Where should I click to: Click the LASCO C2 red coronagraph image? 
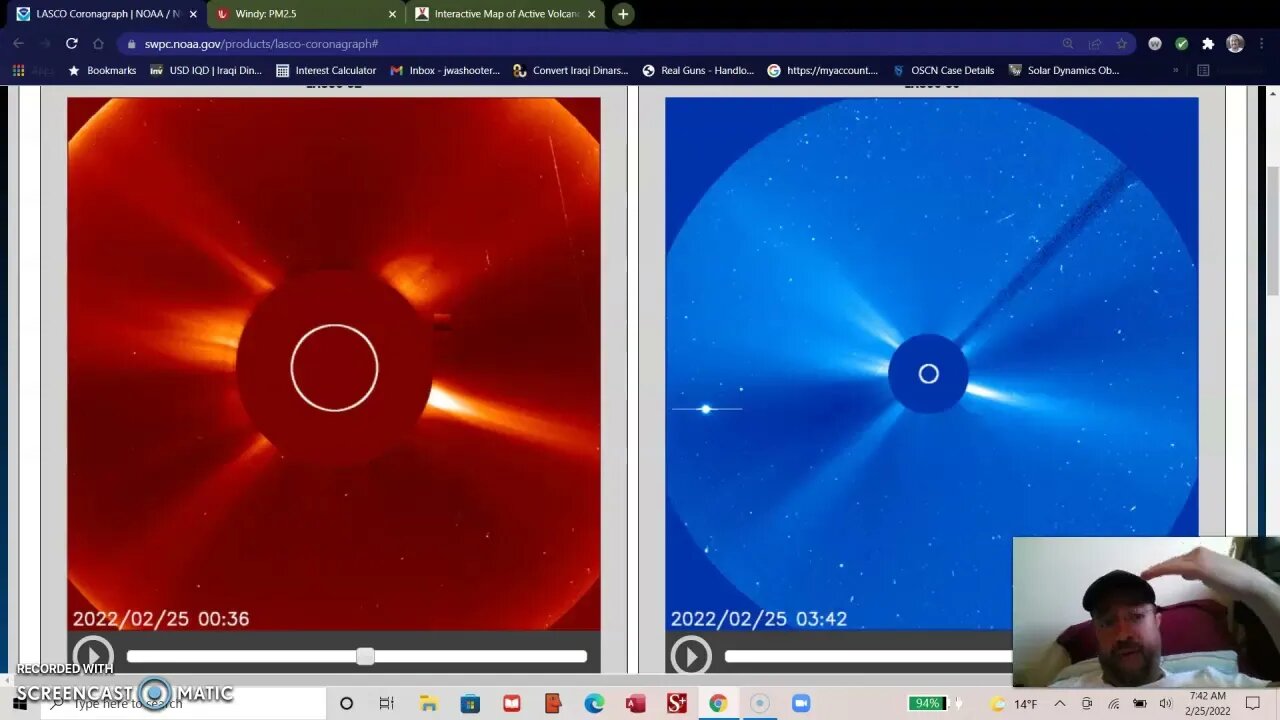(x=334, y=364)
